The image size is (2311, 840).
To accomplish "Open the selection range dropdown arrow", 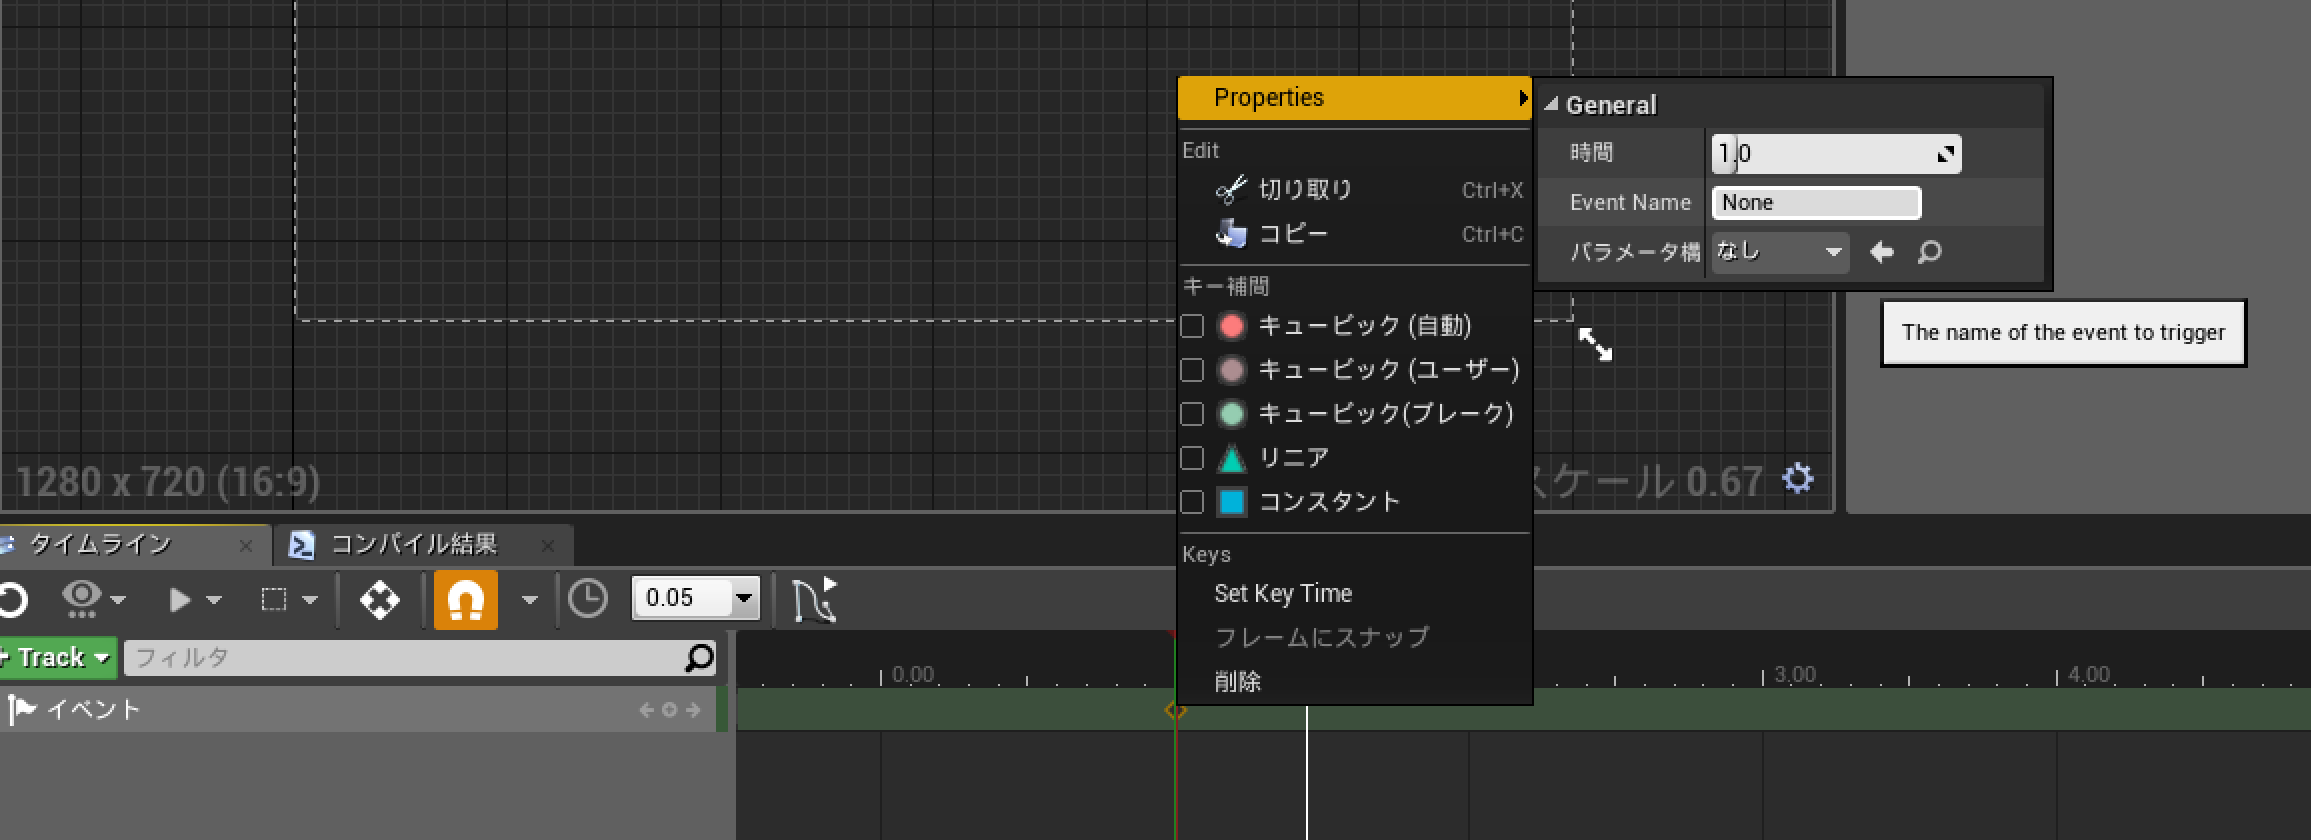I will tap(310, 600).
